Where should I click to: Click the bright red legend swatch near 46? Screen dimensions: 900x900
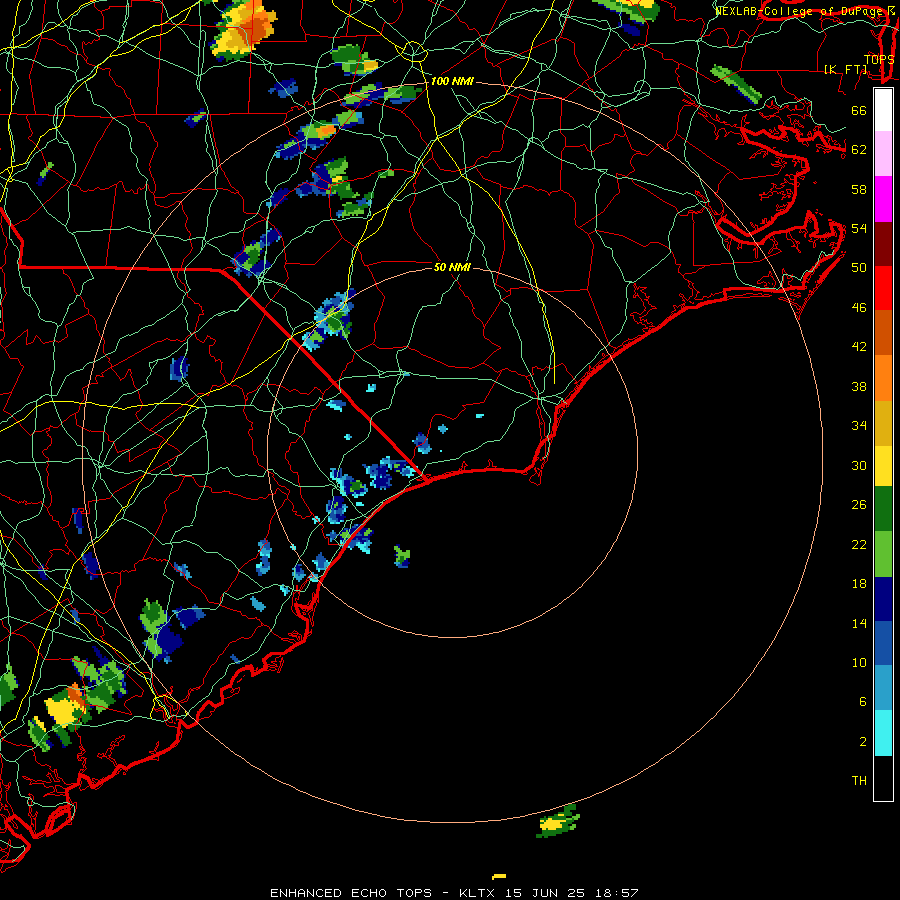[x=883, y=288]
